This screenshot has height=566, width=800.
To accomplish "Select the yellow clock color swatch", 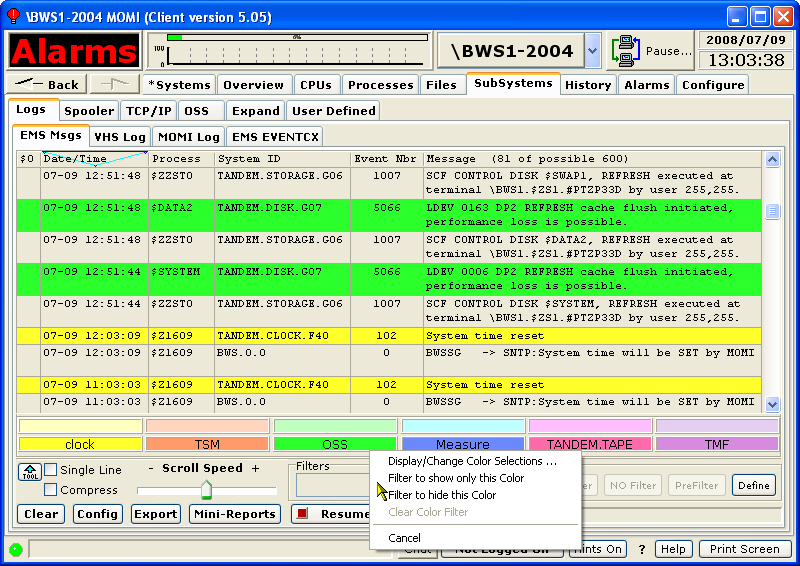I will coord(80,444).
